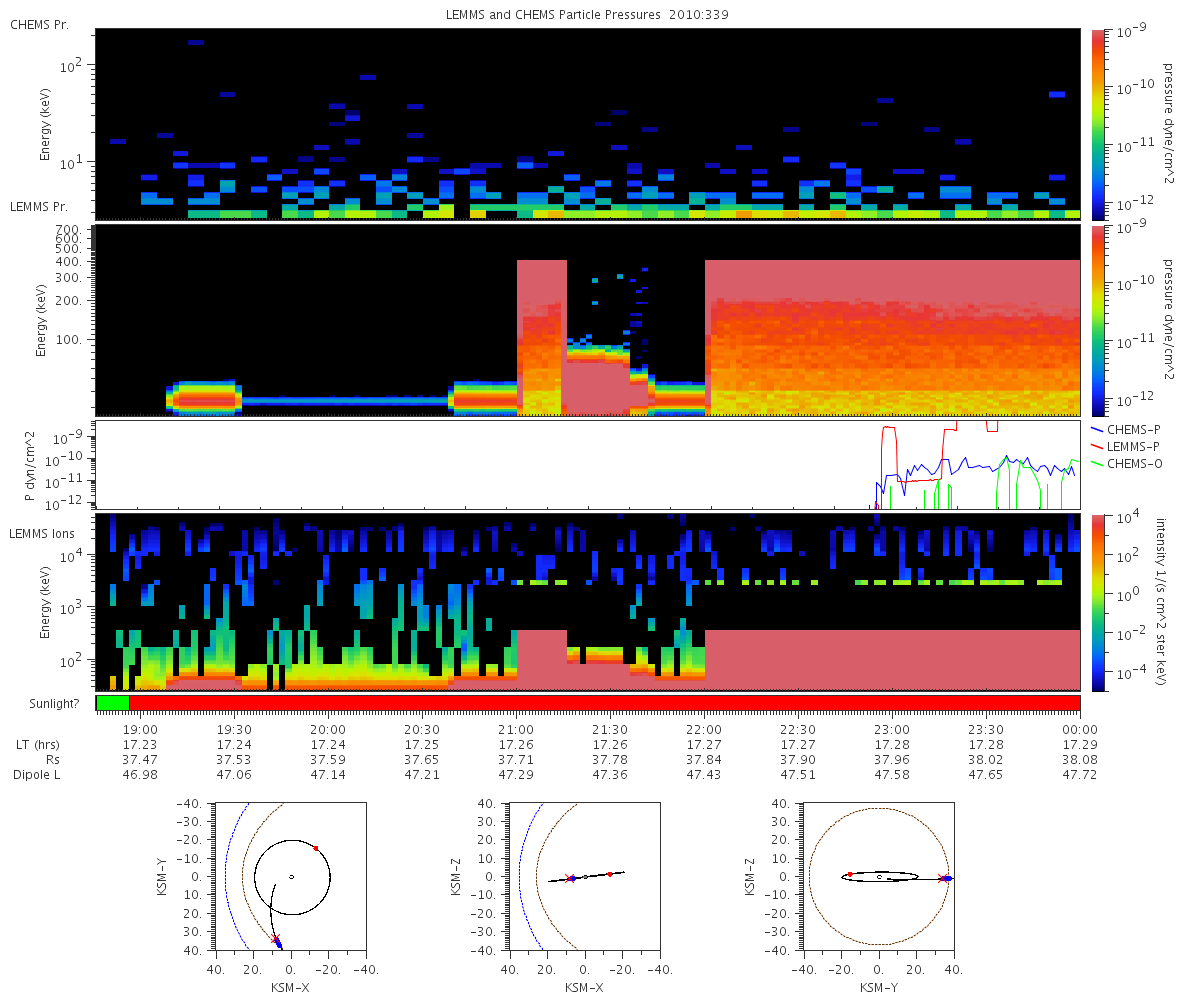The image size is (1200, 1000).
Task: Click the red Sunlight bar at 21:00
Action: 516,703
